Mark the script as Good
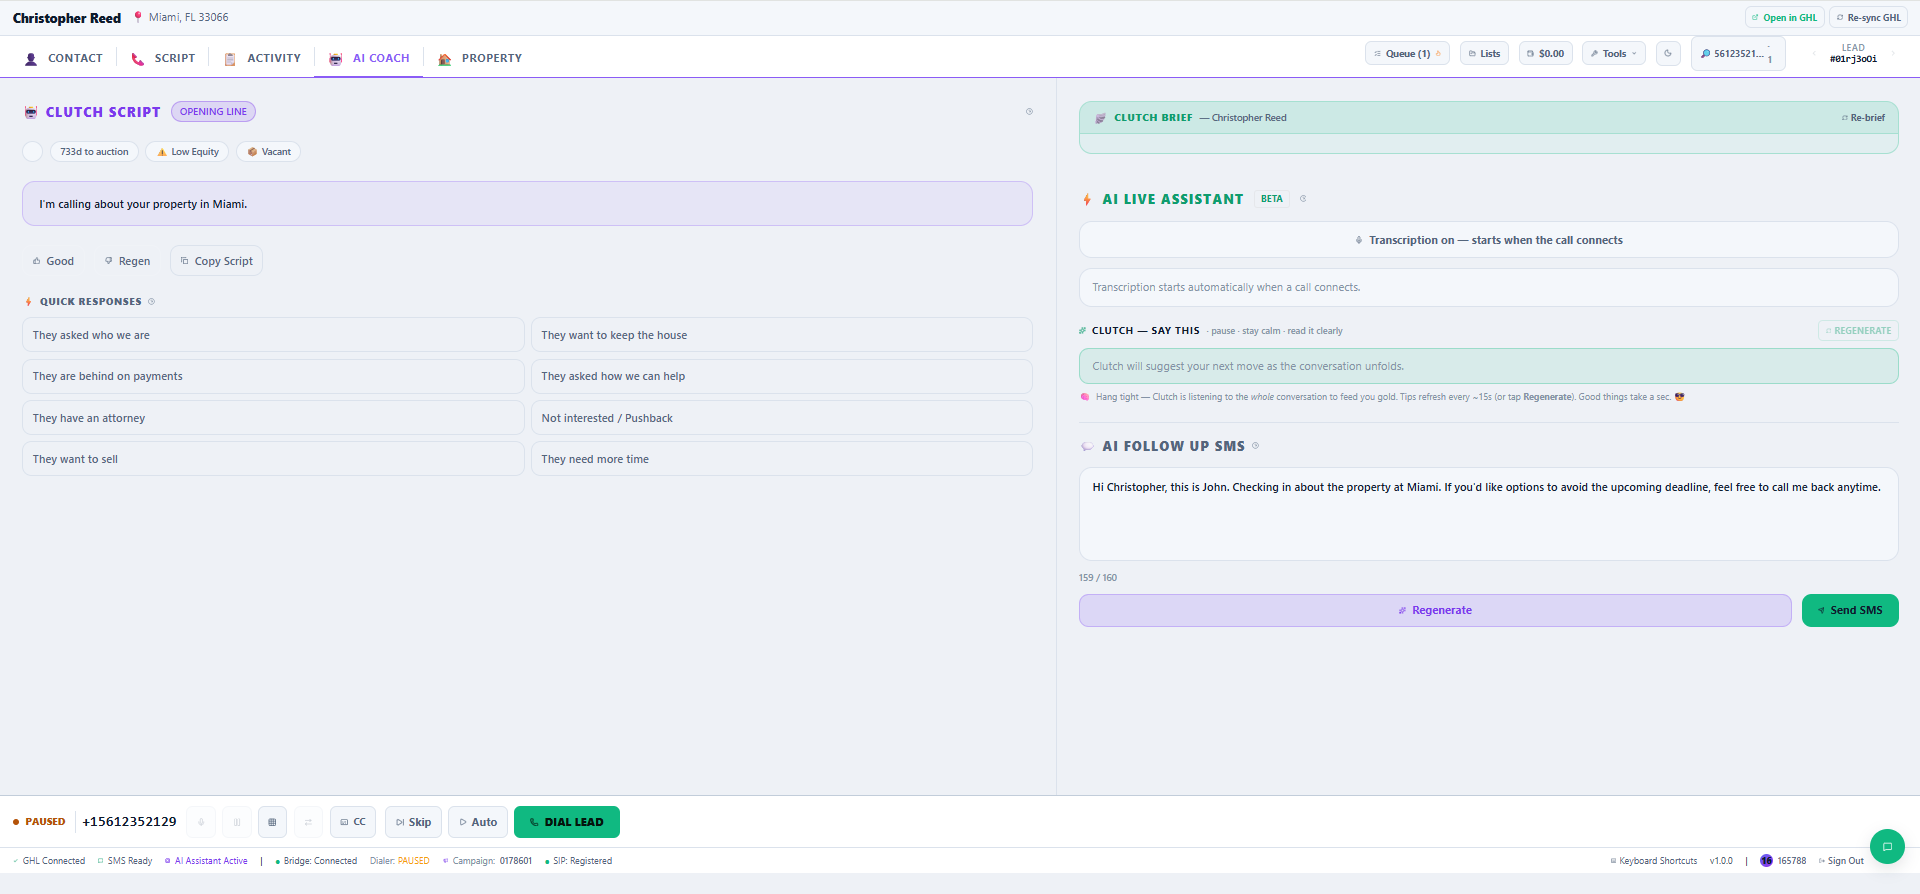Screen dimensions: 1920x894 coord(53,261)
